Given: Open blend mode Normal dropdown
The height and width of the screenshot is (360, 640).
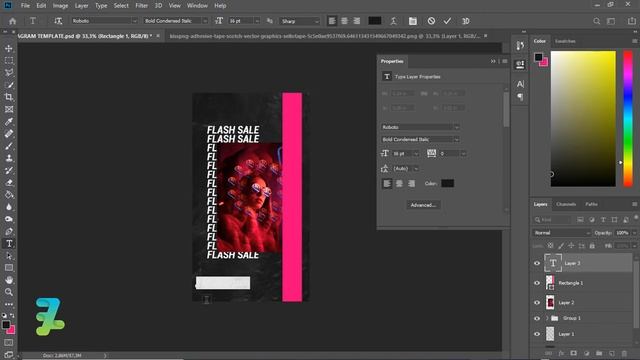Looking at the screenshot, I should pyautogui.click(x=562, y=233).
